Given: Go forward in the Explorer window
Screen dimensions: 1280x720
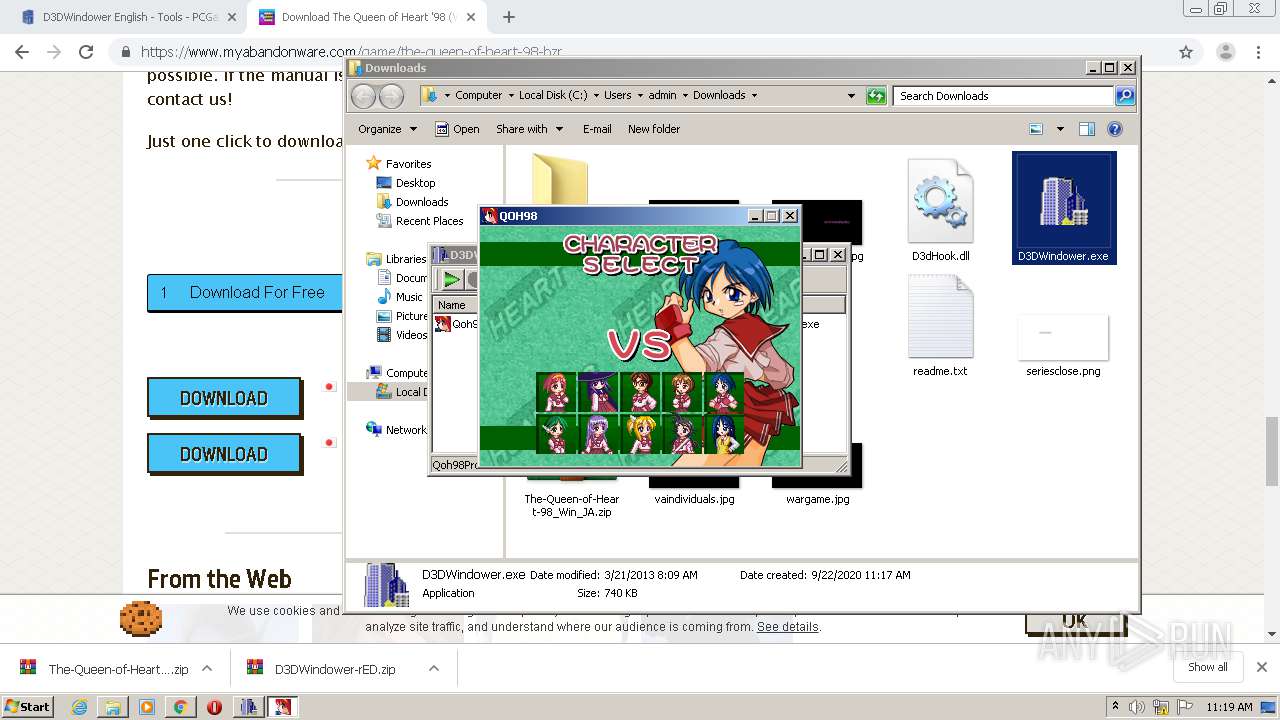Looking at the screenshot, I should 391,96.
